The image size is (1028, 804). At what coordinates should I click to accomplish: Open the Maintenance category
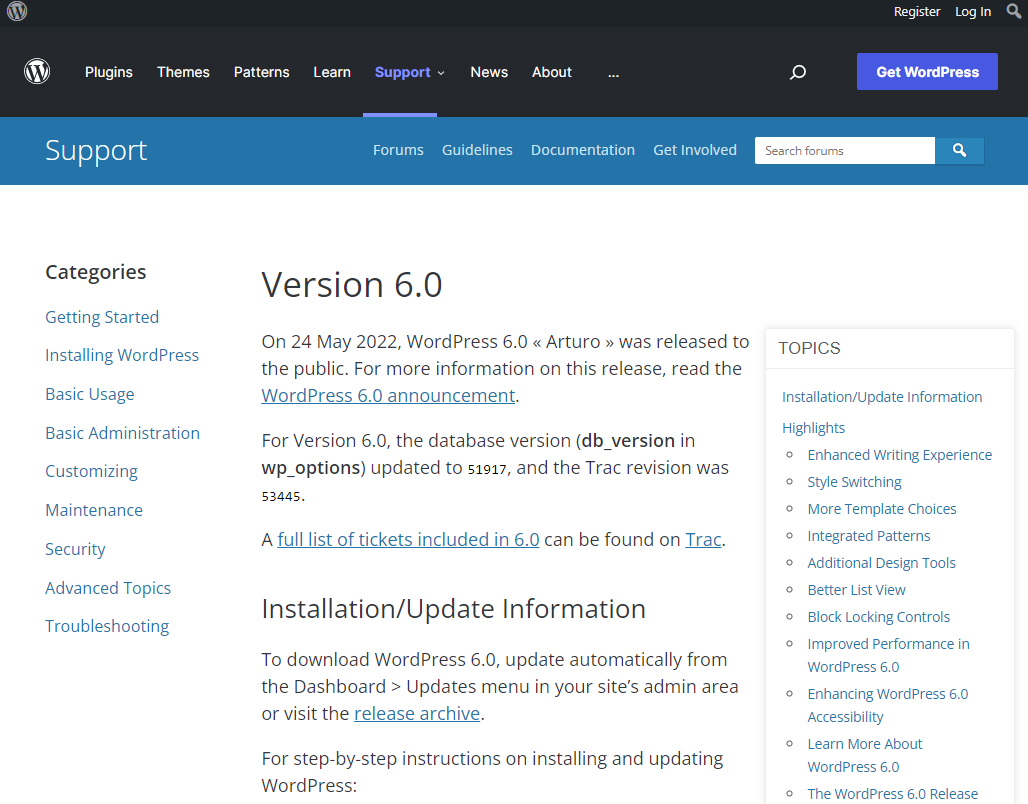pyautogui.click(x=94, y=510)
